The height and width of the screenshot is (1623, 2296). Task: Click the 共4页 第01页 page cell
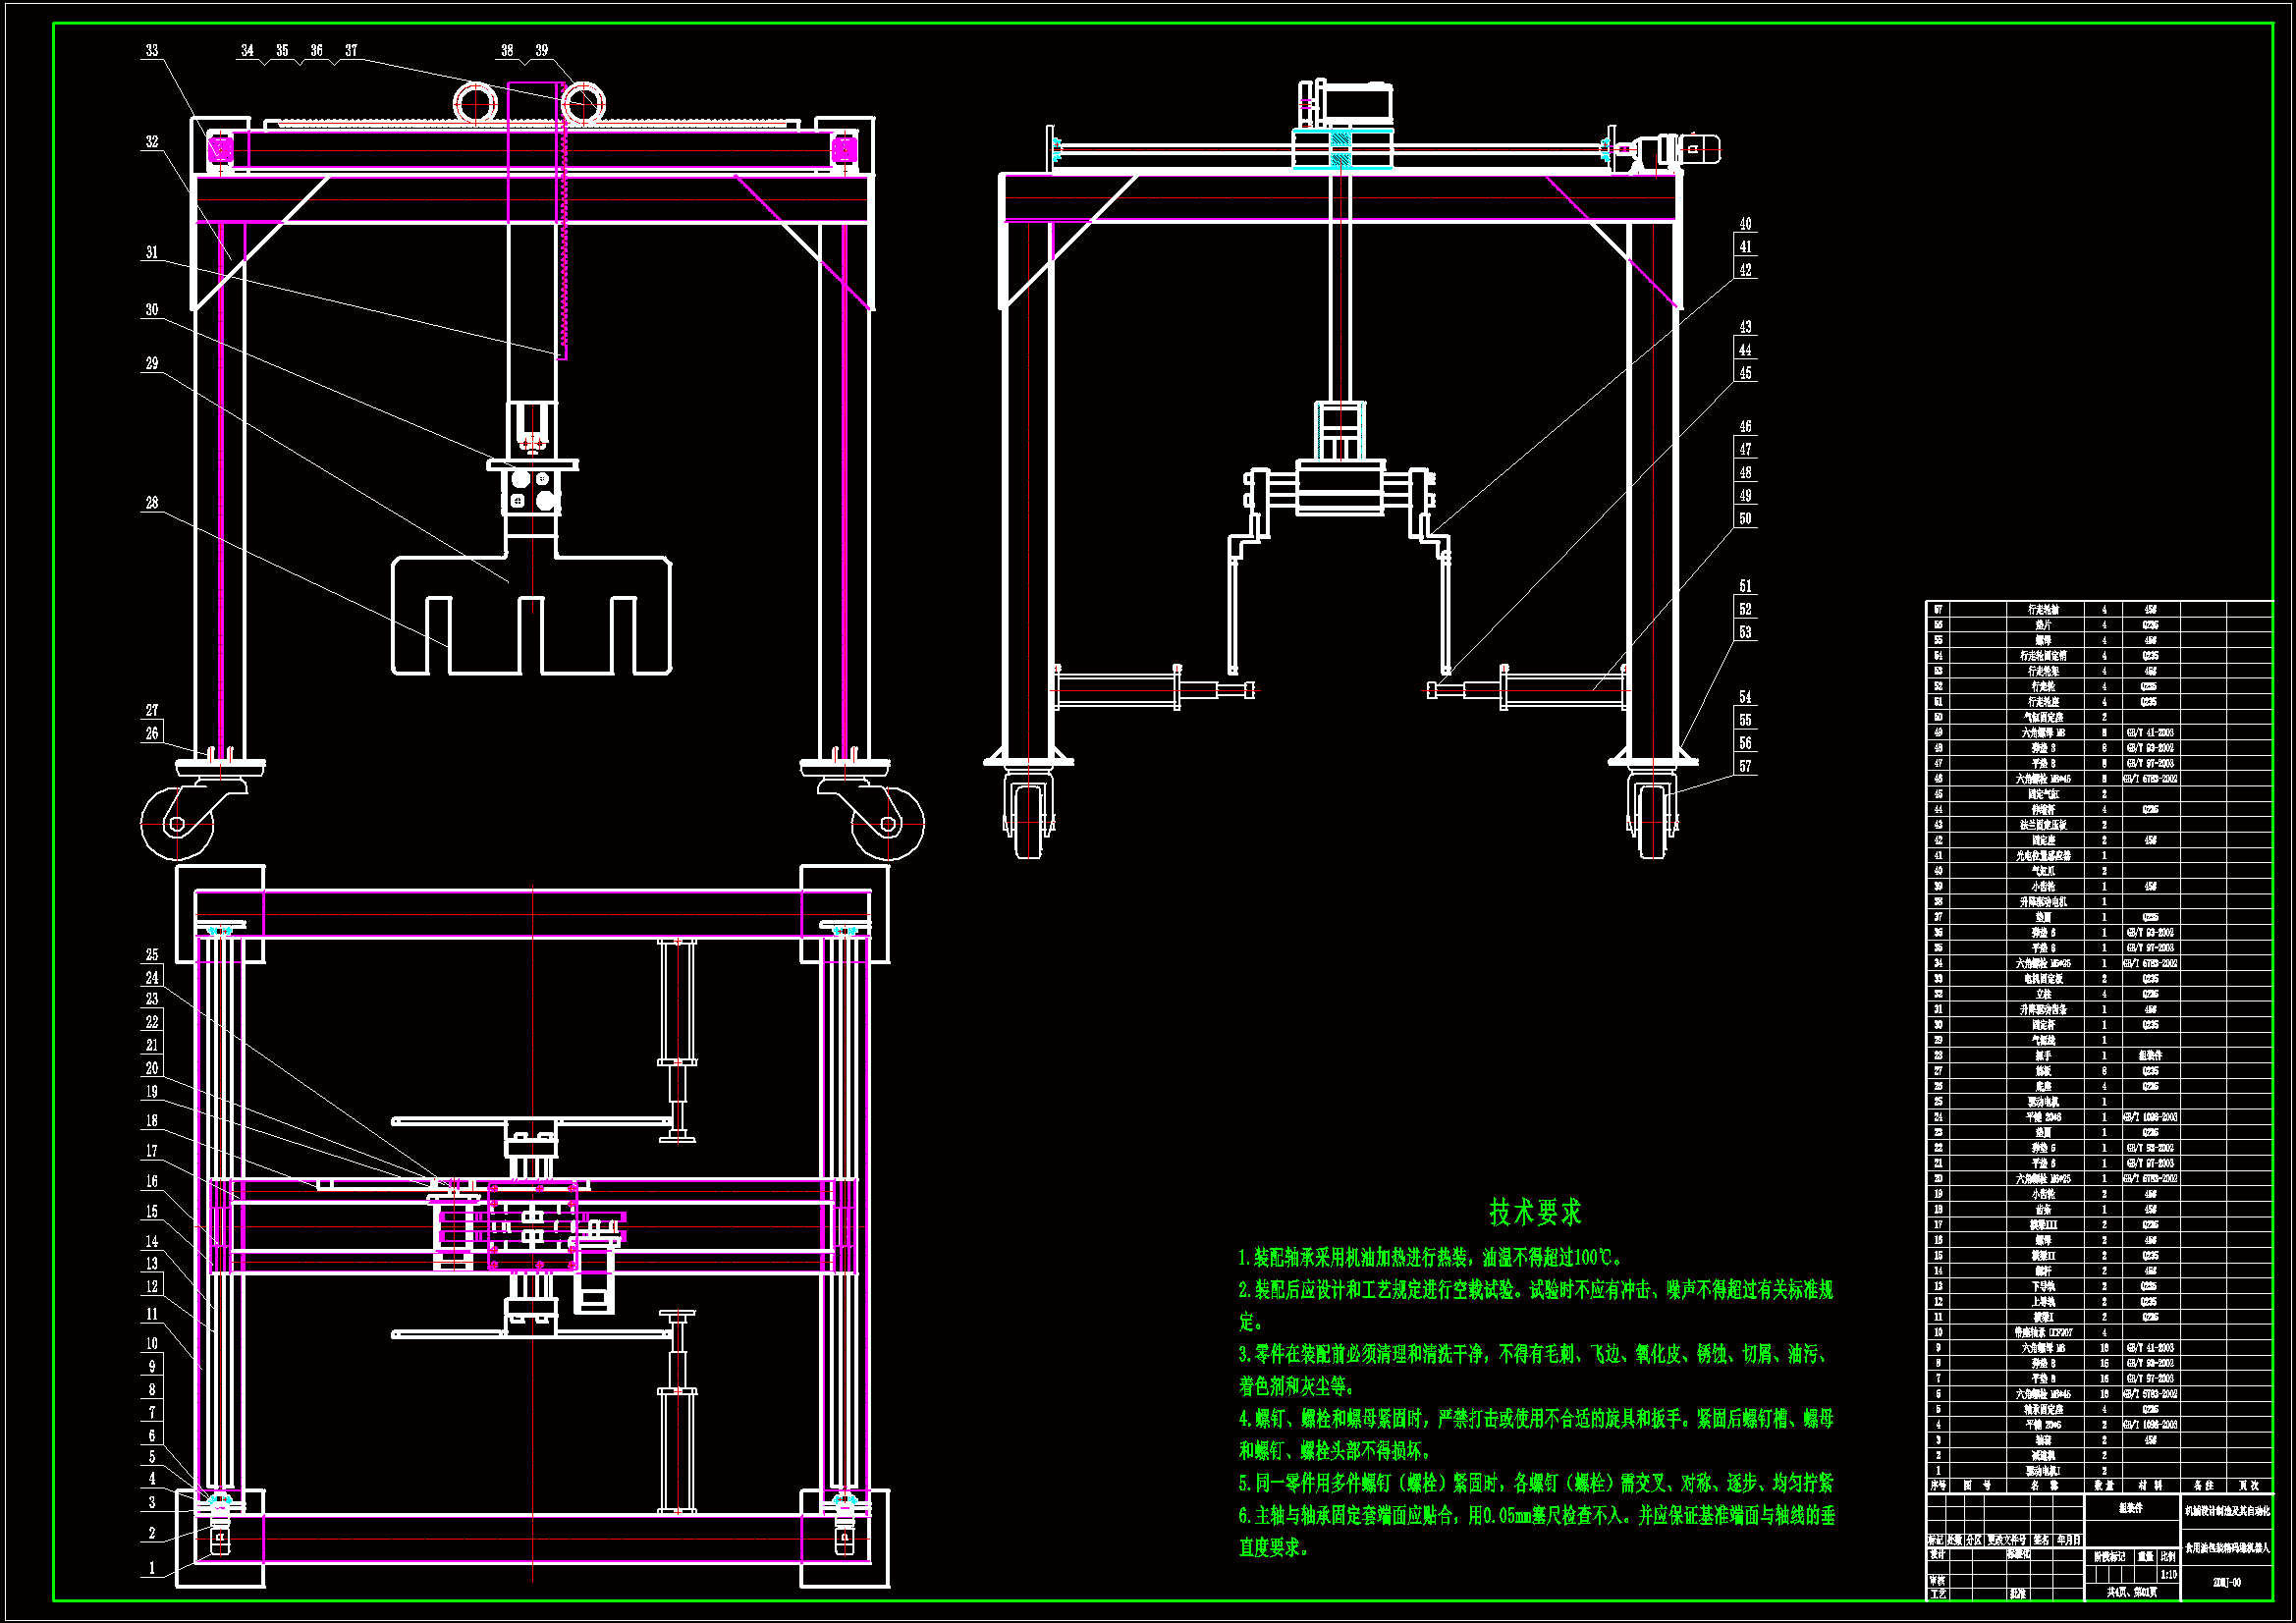tap(2131, 1592)
